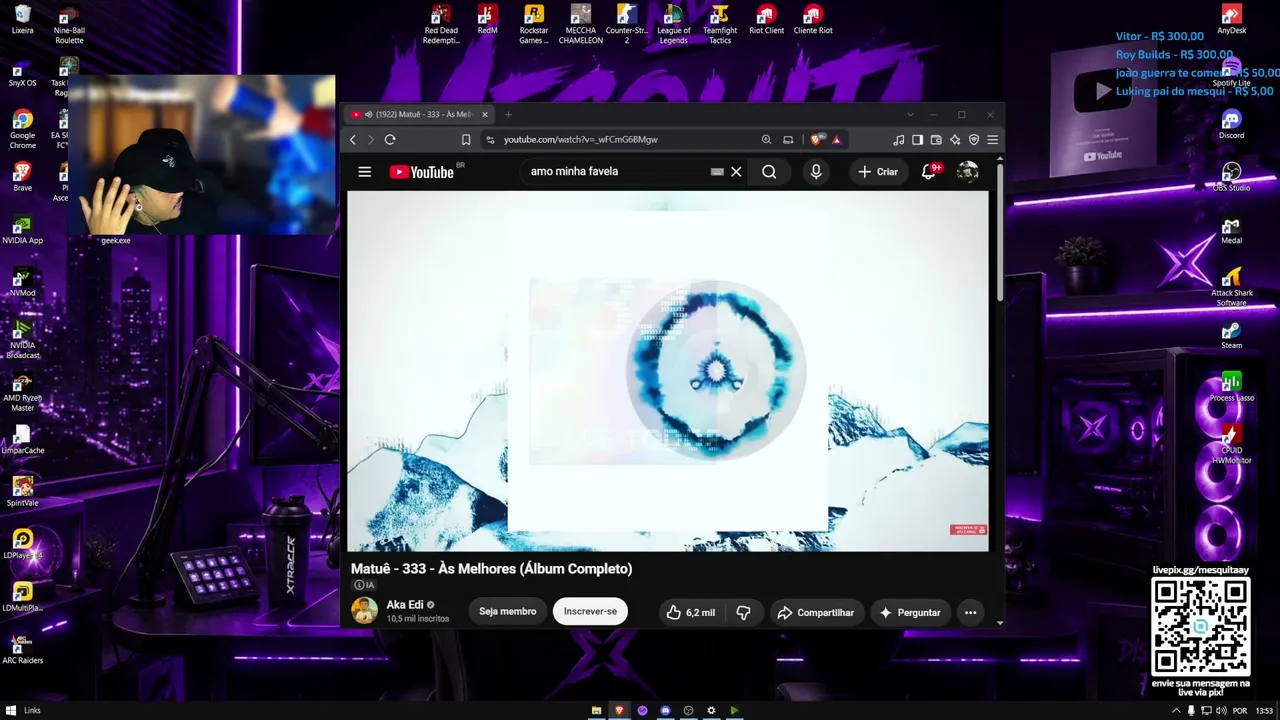1280x720 pixels.
Task: Launch Brave Leo AI assistant
Action: (955, 140)
